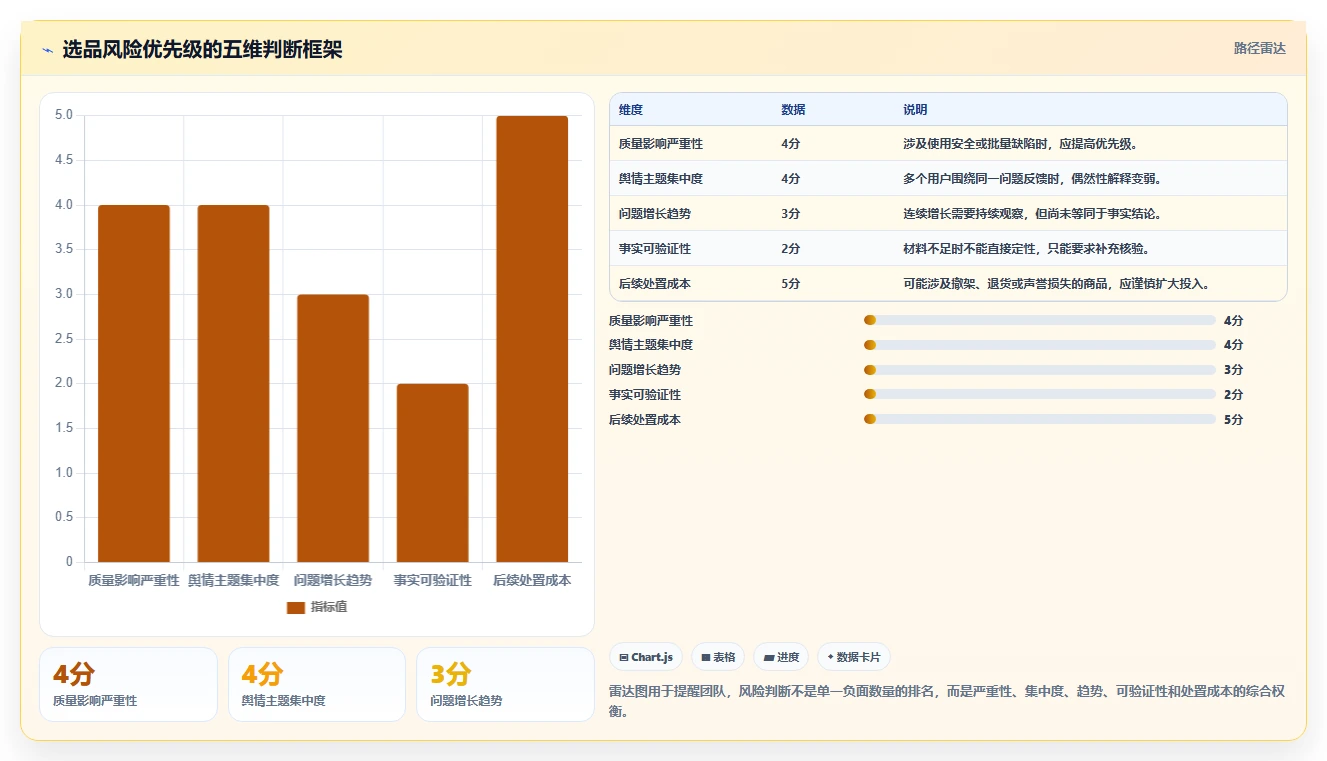Click the 问题增长趋势 progress bar

[1040, 370]
